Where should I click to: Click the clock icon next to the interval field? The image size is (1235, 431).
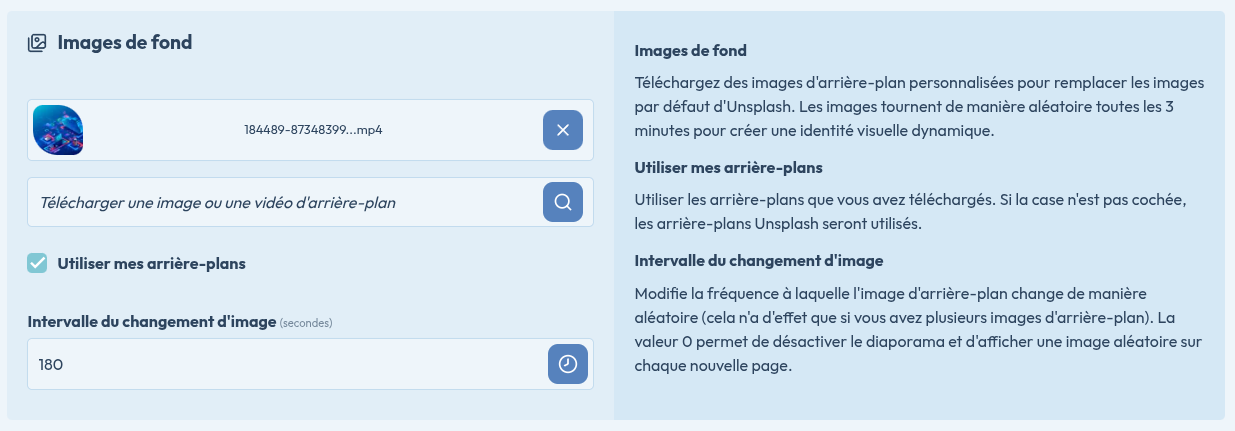click(x=568, y=364)
